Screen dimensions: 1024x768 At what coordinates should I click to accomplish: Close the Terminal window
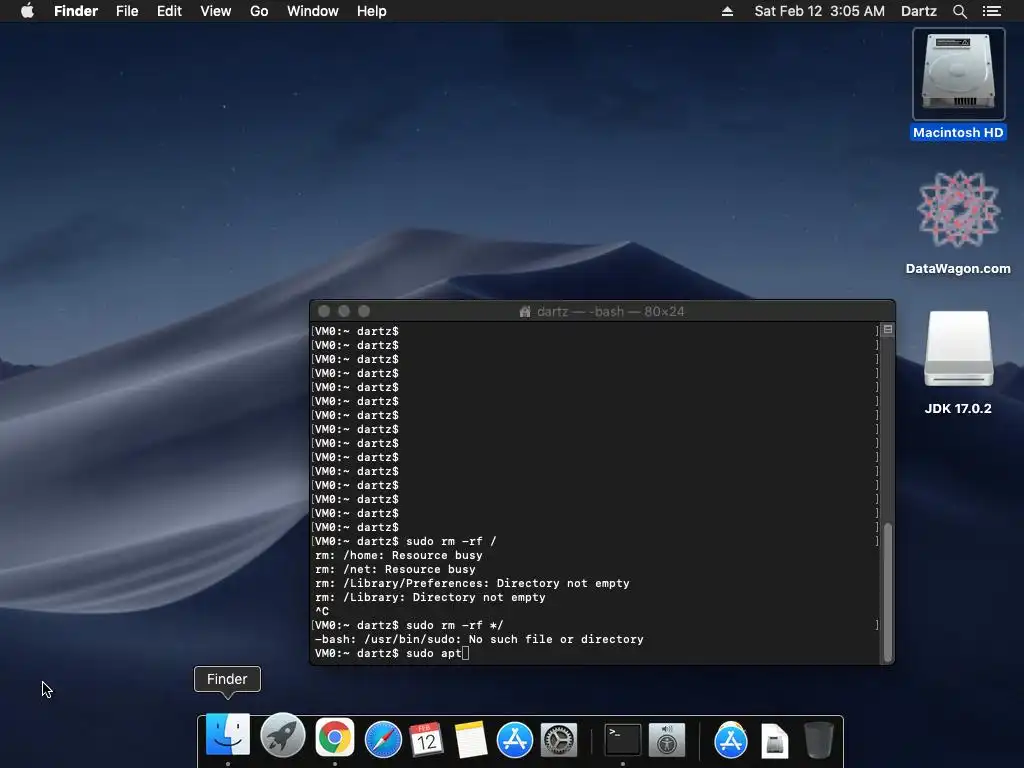pos(324,312)
